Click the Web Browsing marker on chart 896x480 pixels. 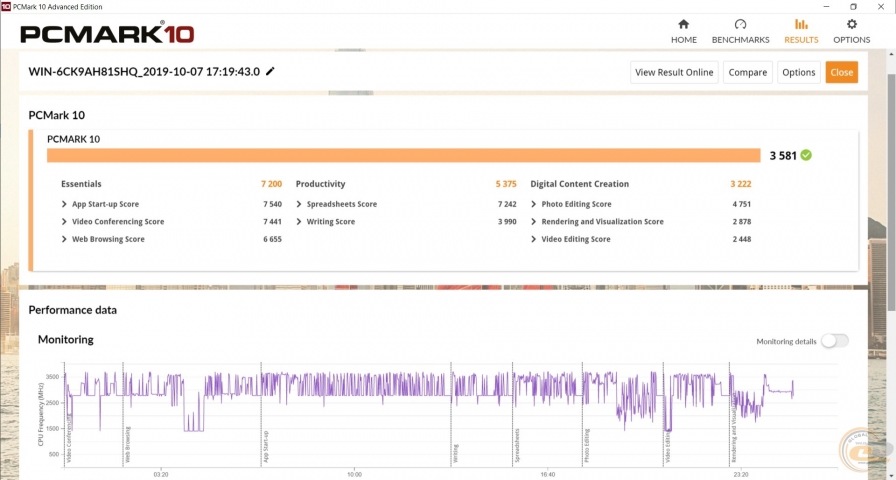click(127, 444)
